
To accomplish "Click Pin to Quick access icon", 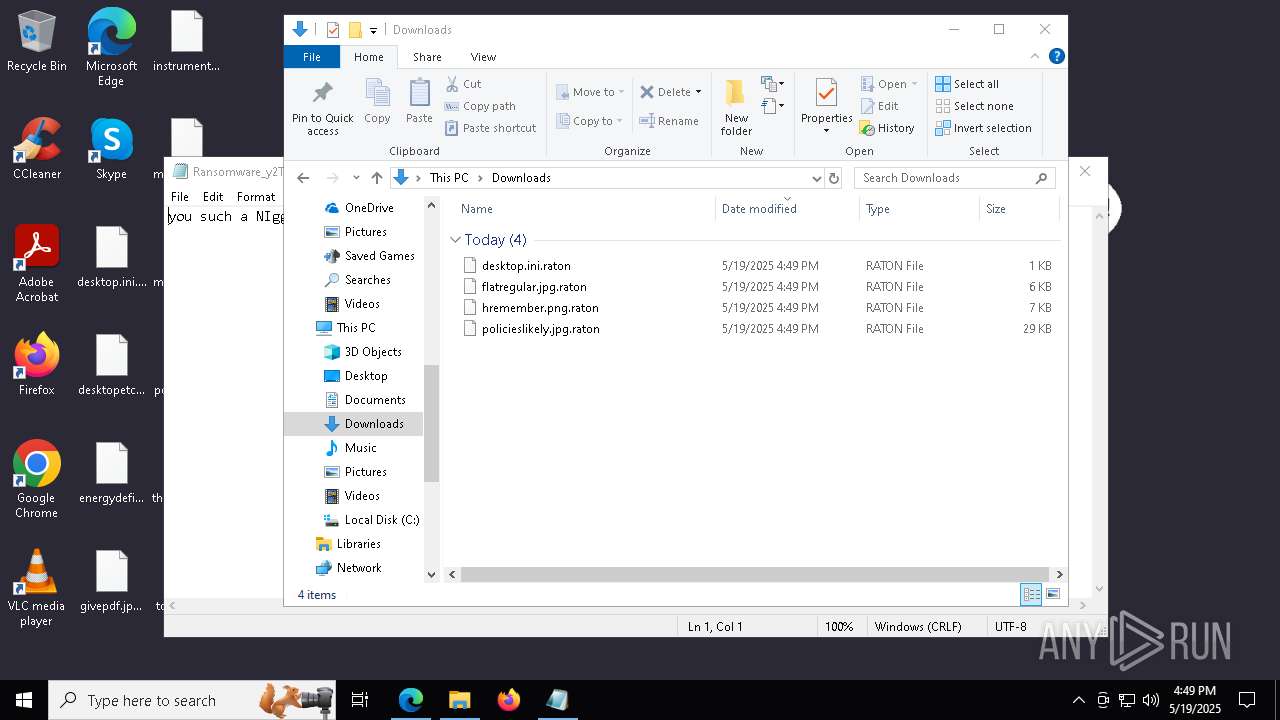I will [322, 108].
